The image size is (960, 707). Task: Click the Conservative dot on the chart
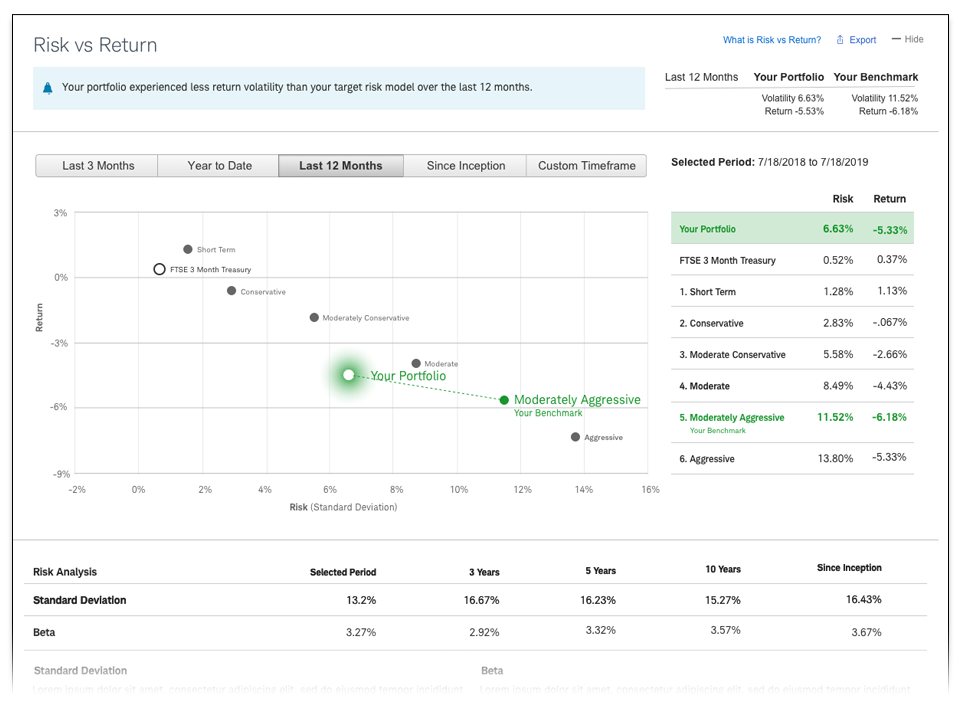pyautogui.click(x=231, y=291)
